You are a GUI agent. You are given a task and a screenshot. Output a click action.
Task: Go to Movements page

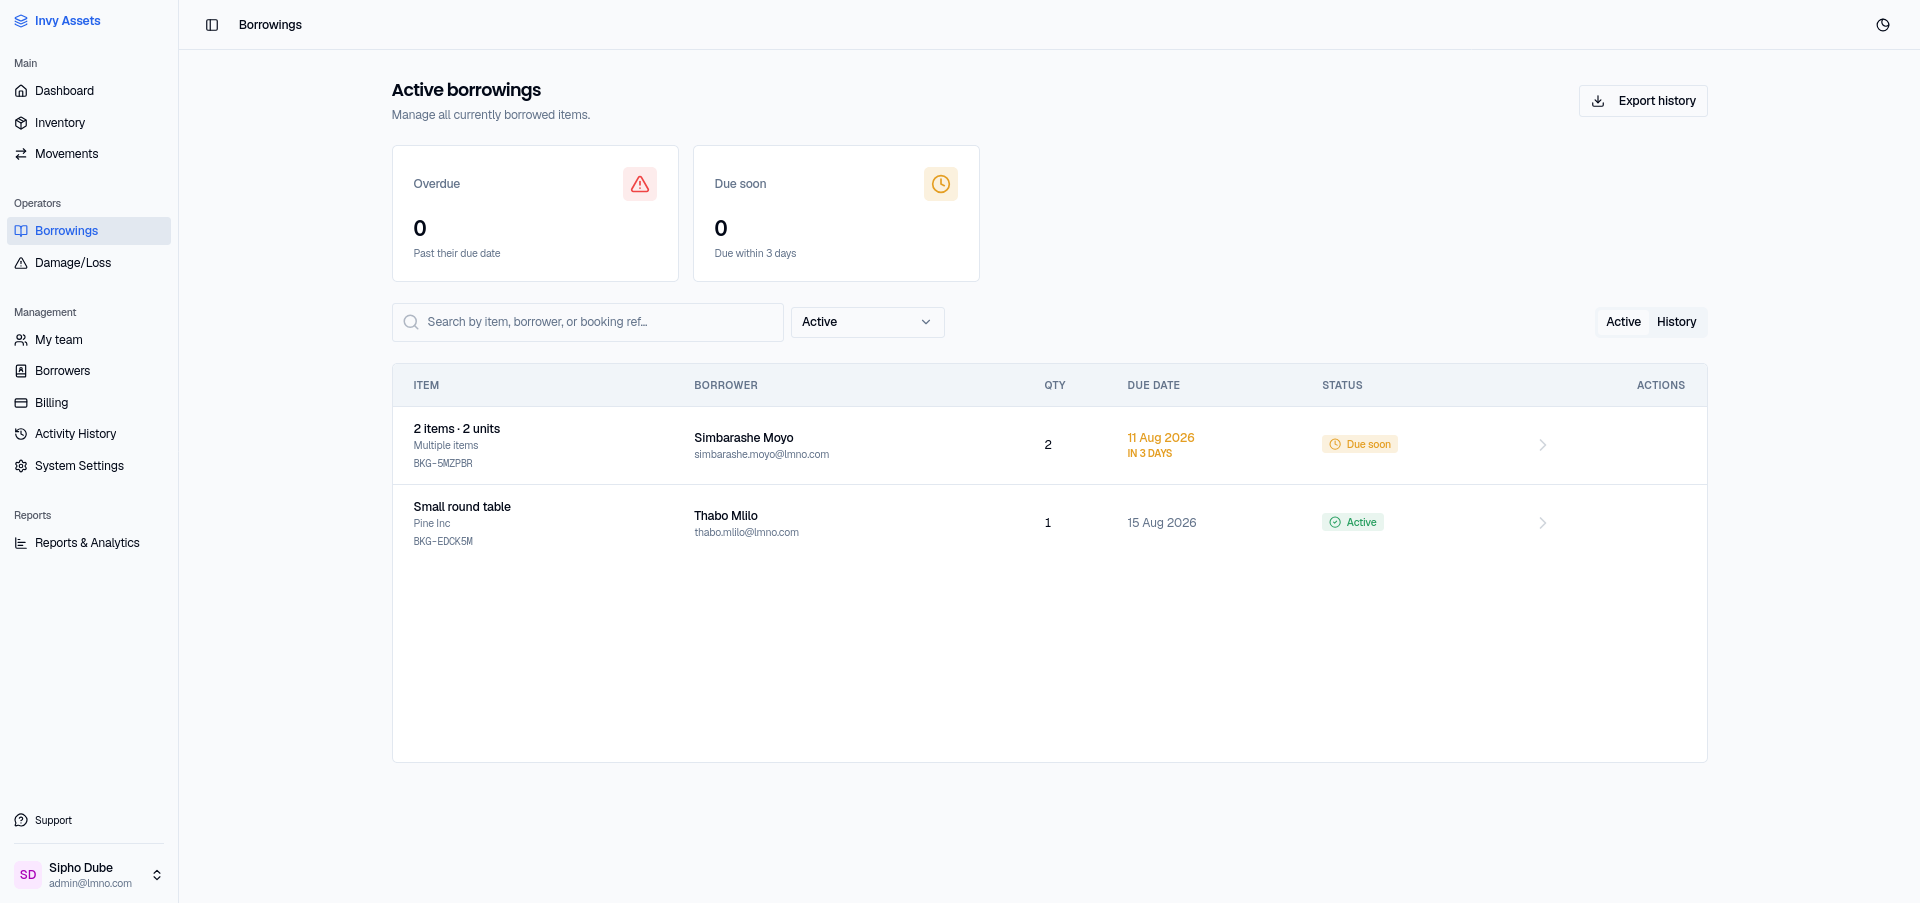[x=89, y=154]
